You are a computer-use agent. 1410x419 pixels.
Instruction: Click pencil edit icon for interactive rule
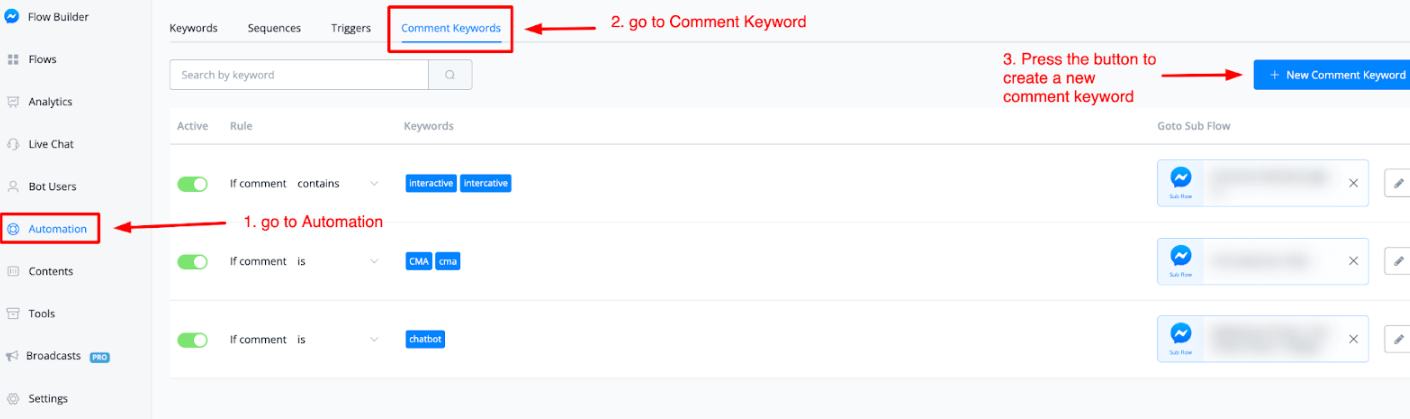click(1397, 183)
